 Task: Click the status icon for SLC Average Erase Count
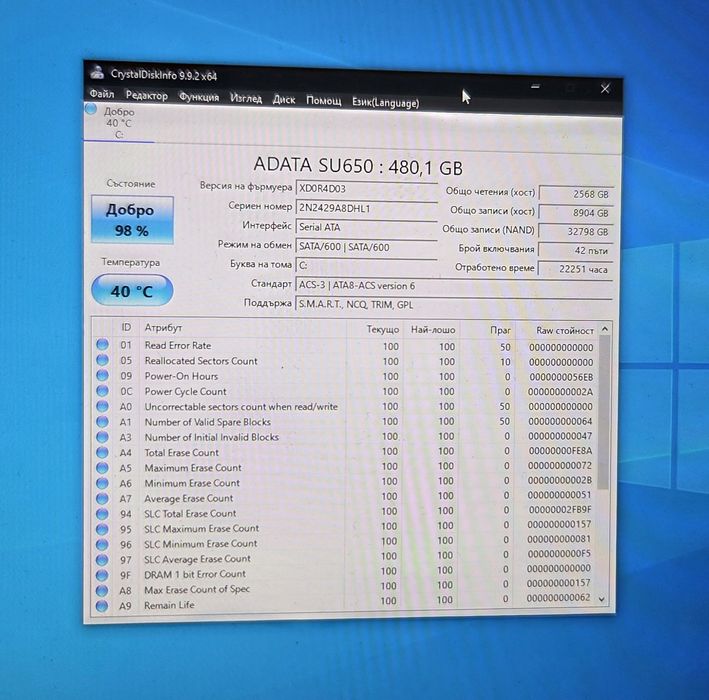[103, 560]
